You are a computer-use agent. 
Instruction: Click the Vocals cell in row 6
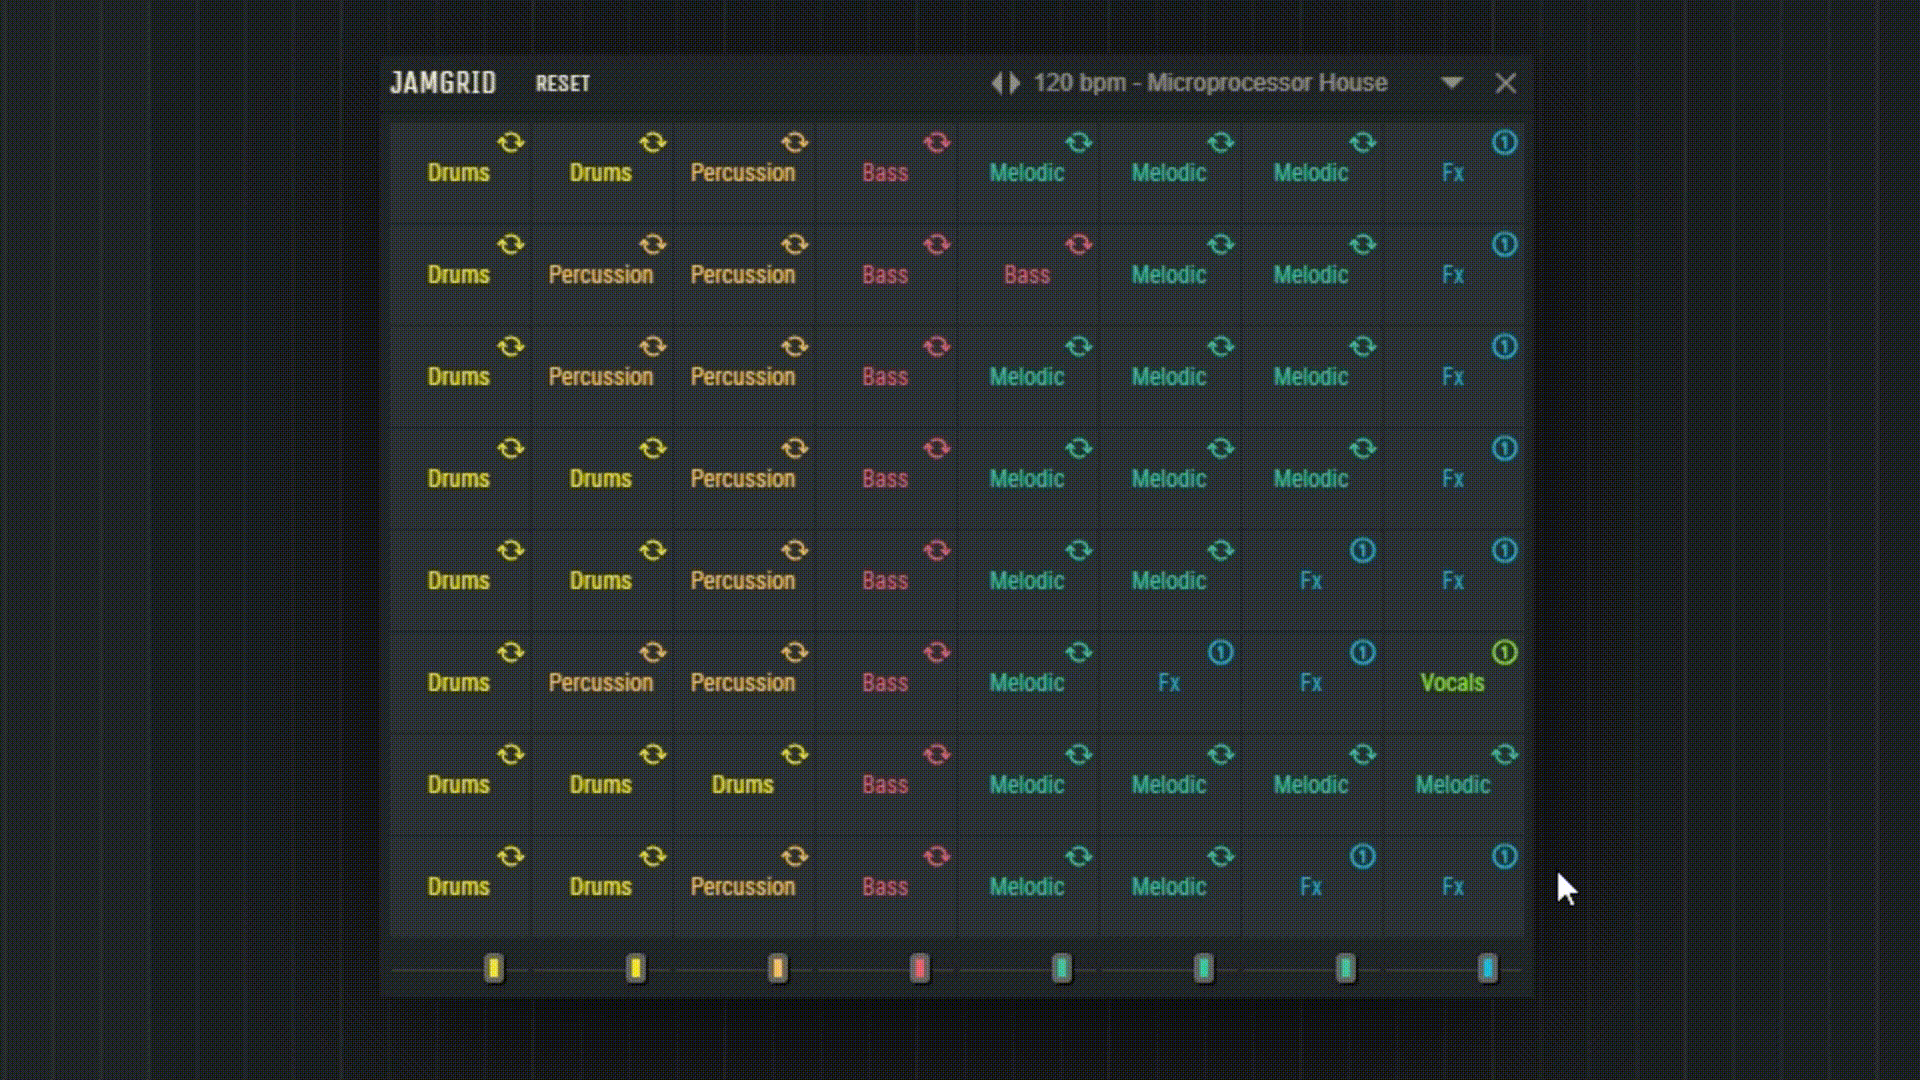tap(1452, 682)
